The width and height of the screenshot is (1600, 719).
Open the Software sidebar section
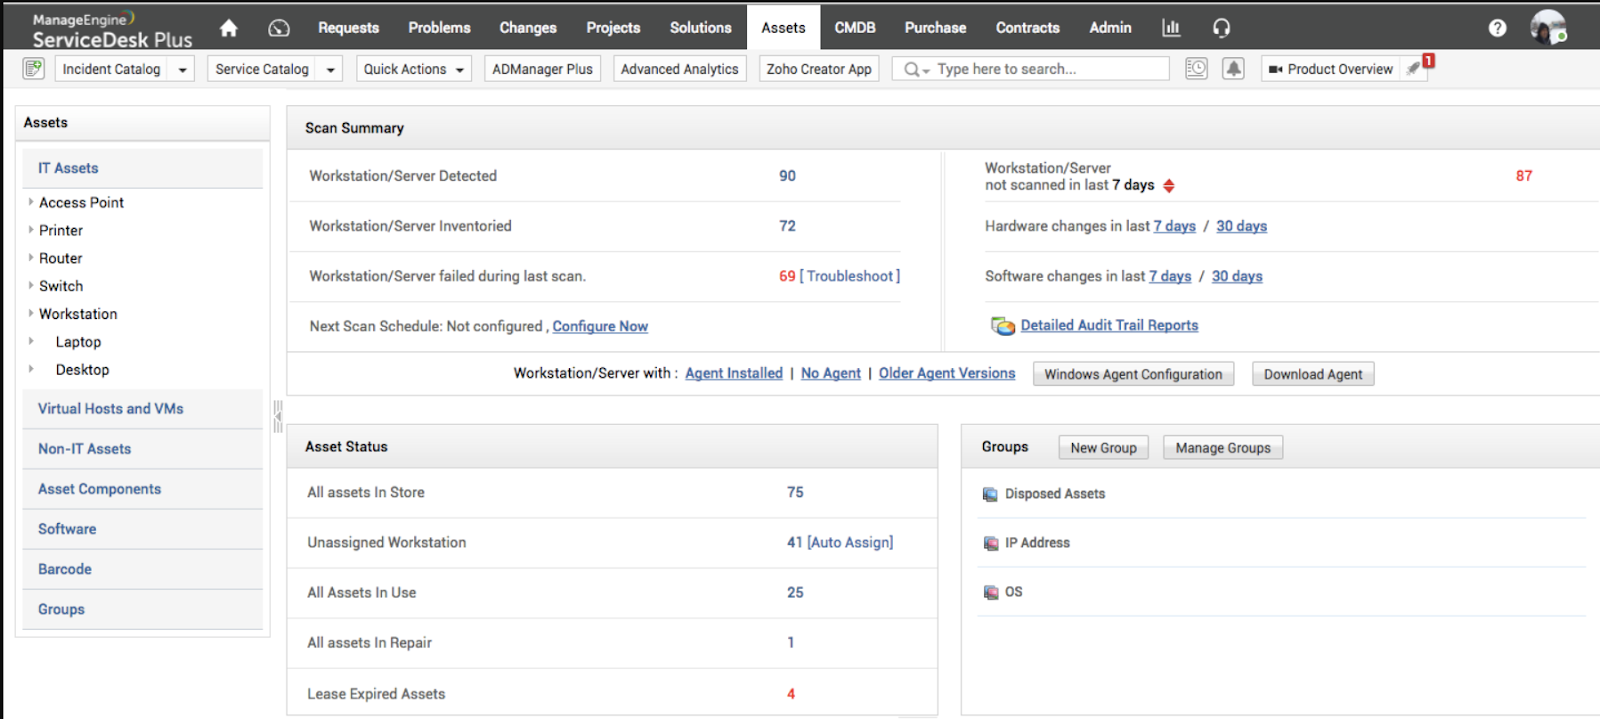(143, 529)
